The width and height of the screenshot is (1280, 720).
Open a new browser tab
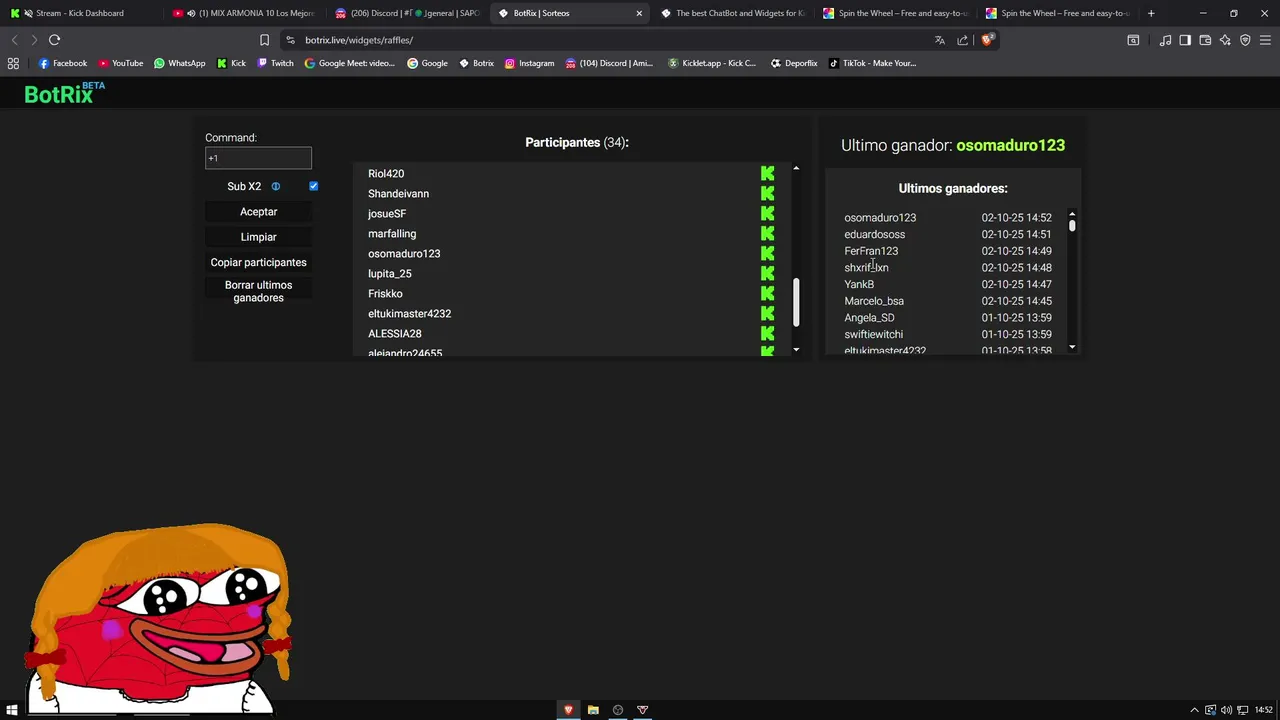[1151, 13]
